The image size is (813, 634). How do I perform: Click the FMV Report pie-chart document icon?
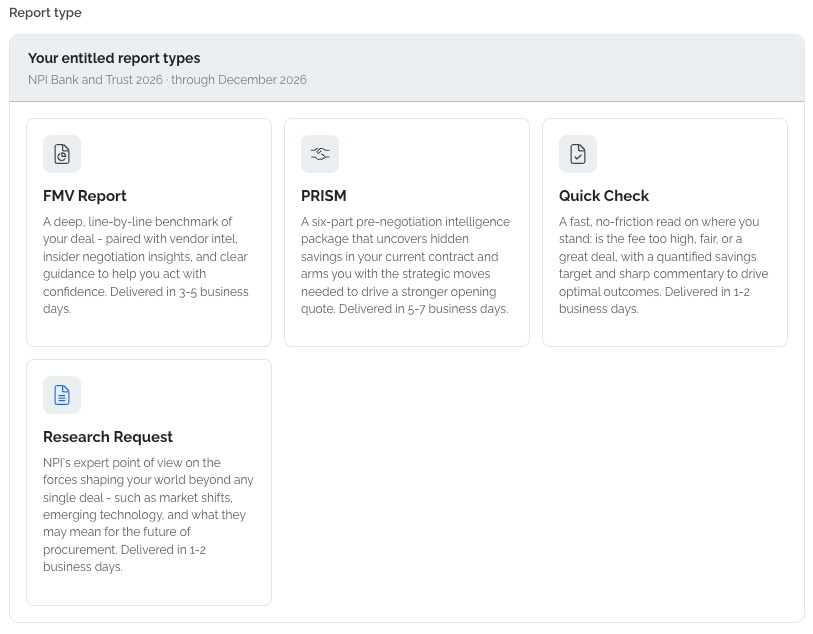[x=62, y=154]
